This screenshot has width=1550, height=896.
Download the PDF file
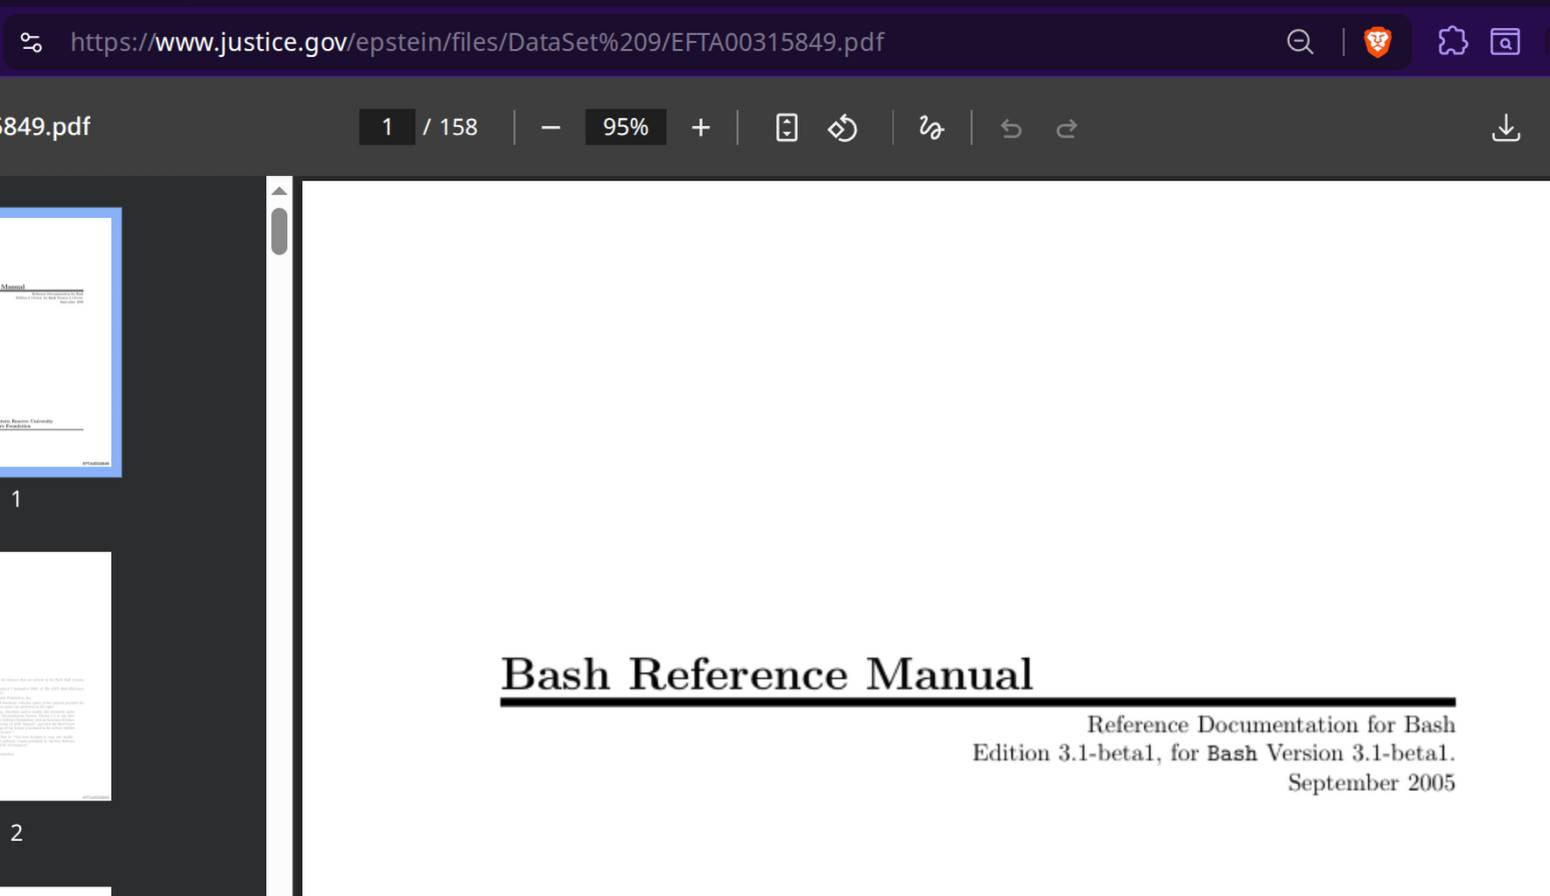1506,128
